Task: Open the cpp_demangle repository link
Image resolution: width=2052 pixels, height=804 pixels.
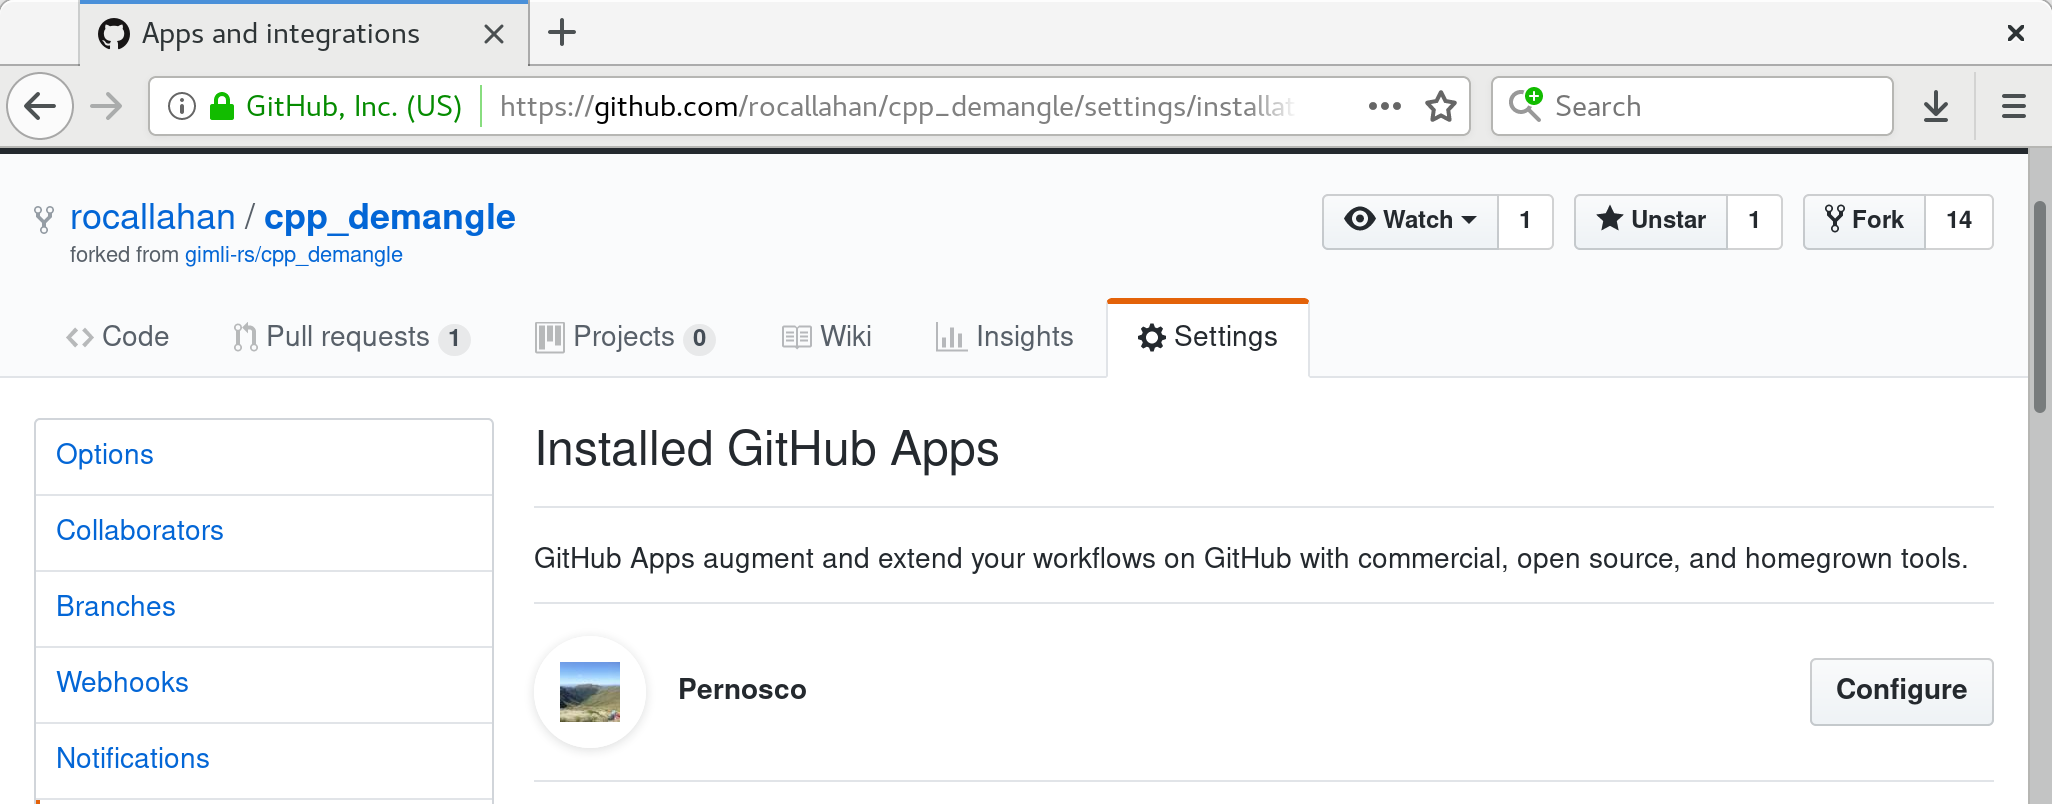Action: pyautogui.click(x=389, y=217)
